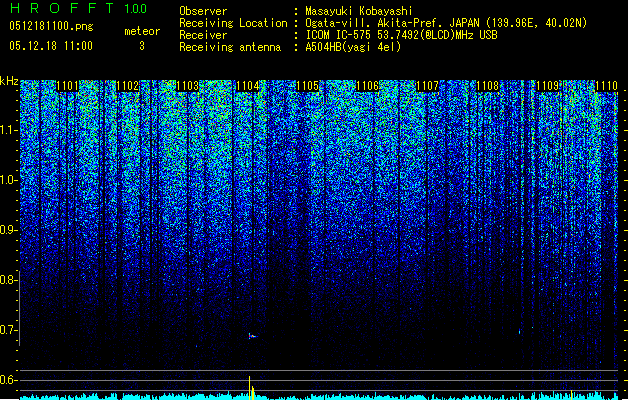Click the Observer label
629x400 pixels.
(203, 11)
